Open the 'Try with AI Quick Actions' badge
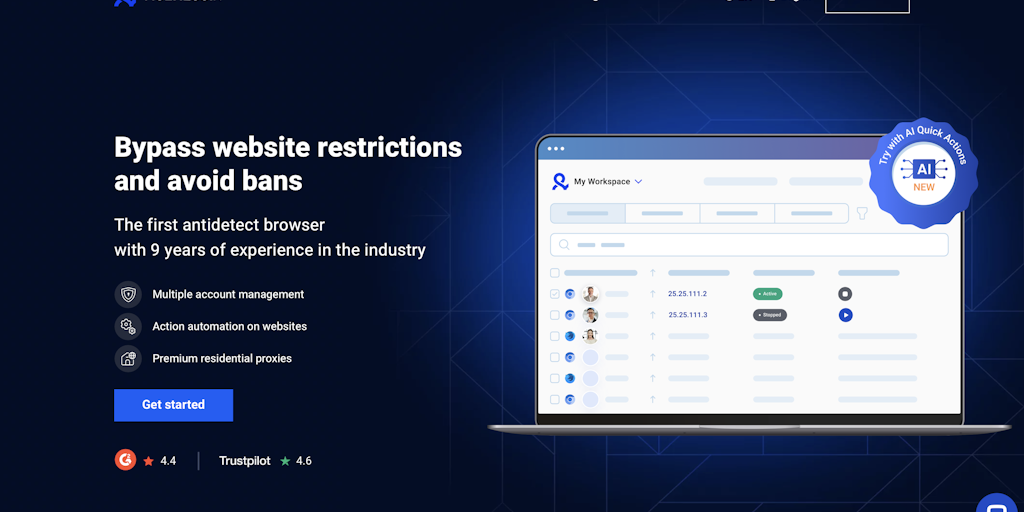Screen dimensions: 1024x512 coord(923,173)
